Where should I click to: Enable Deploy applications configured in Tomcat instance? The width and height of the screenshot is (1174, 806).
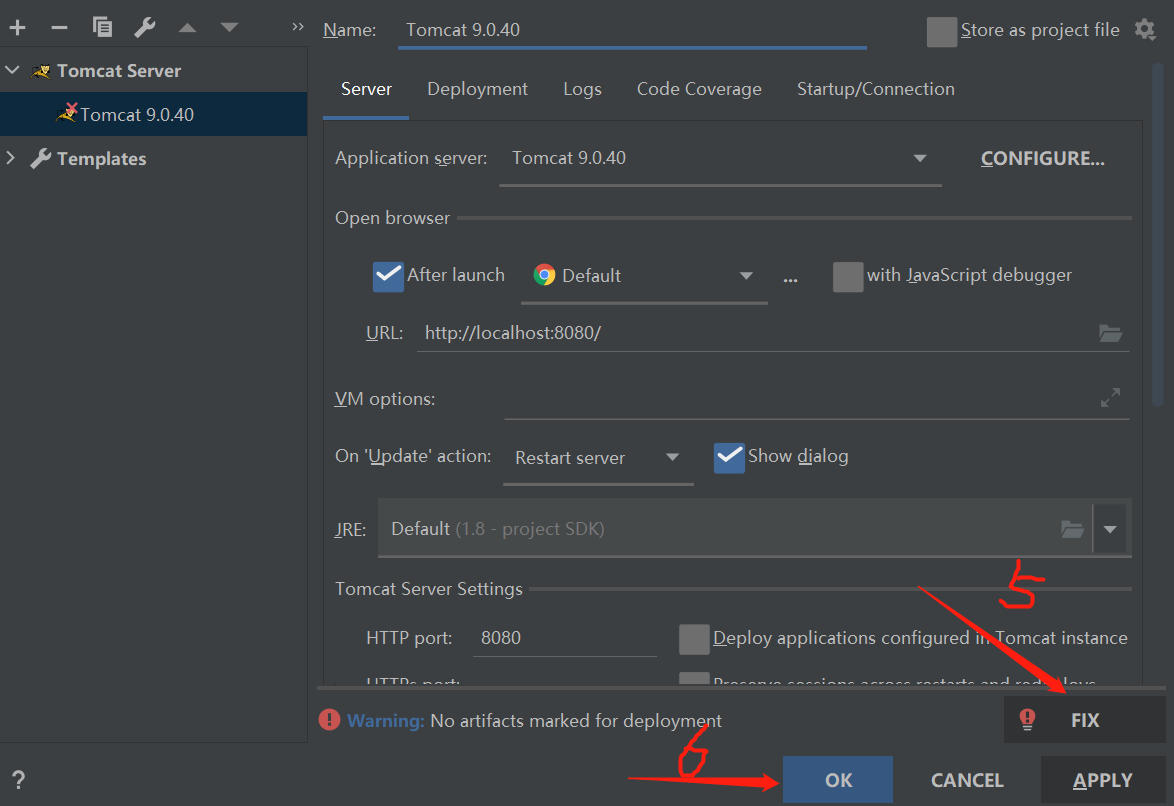(694, 639)
